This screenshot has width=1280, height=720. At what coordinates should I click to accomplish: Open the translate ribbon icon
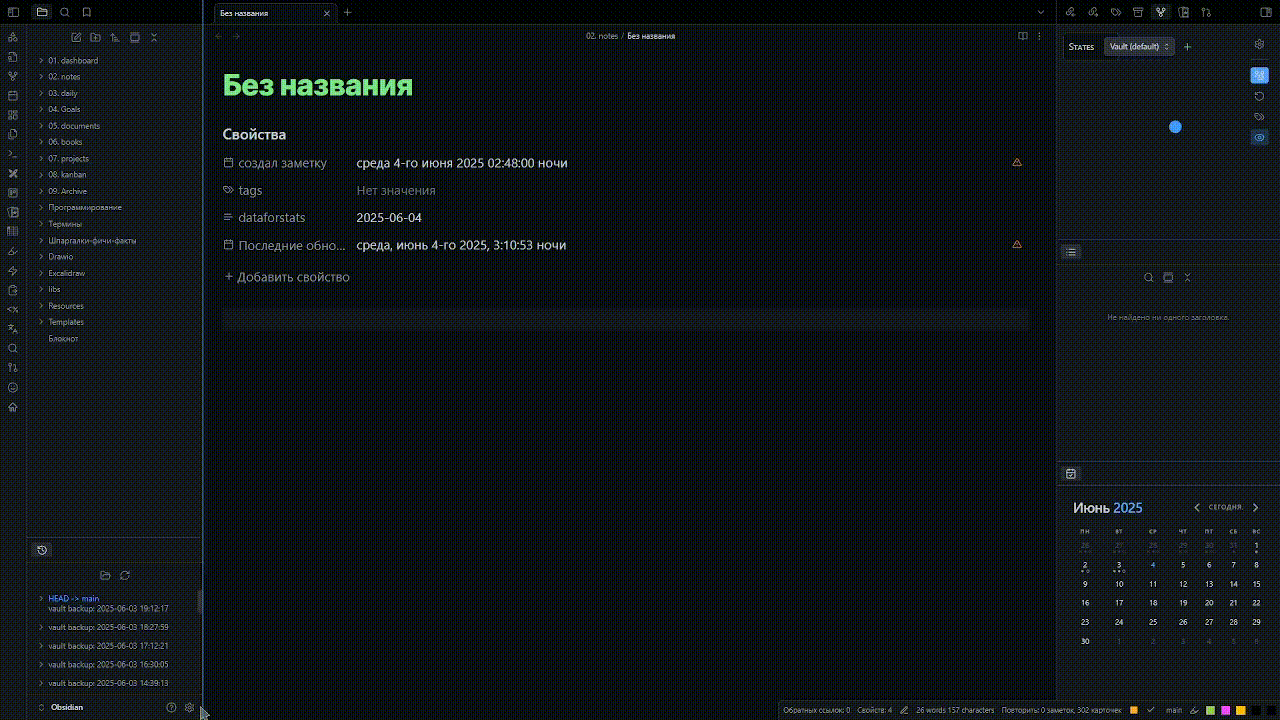pyautogui.click(x=13, y=328)
